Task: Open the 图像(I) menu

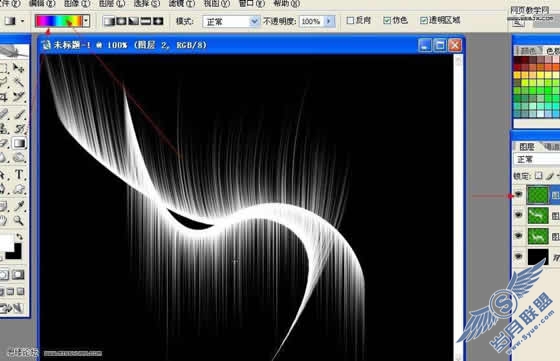Action: pos(77,4)
